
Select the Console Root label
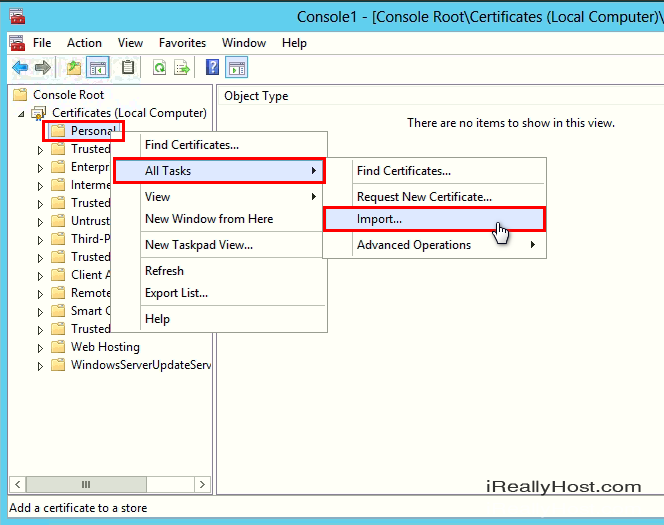click(69, 94)
